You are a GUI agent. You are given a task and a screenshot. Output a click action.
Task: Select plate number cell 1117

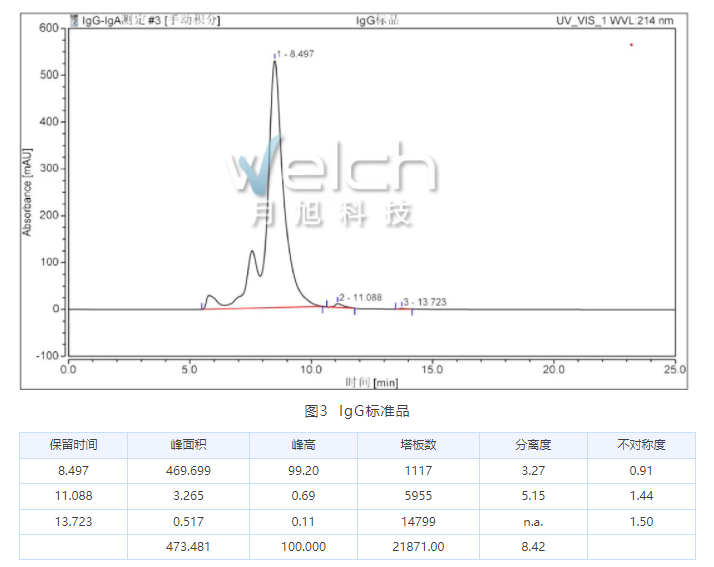pyautogui.click(x=418, y=470)
